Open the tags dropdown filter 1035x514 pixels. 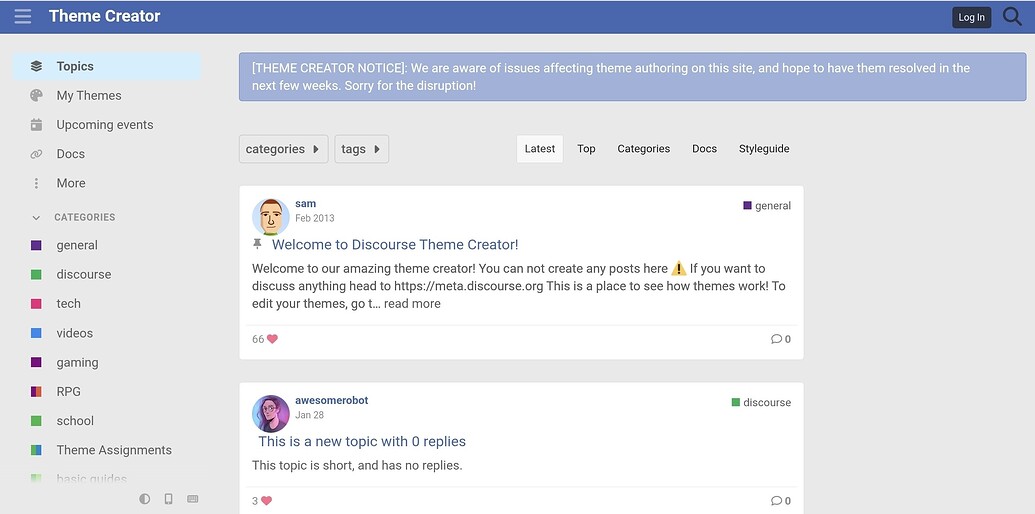tap(361, 149)
